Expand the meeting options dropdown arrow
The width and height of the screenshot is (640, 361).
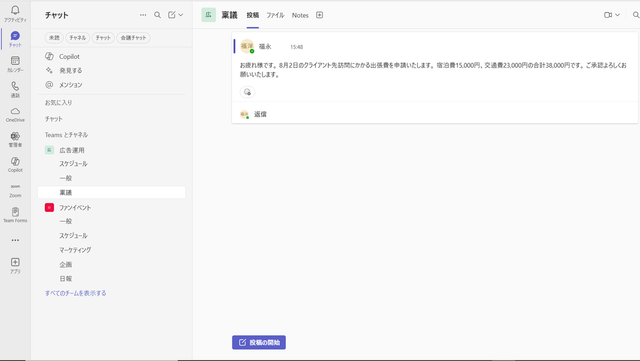(618, 15)
